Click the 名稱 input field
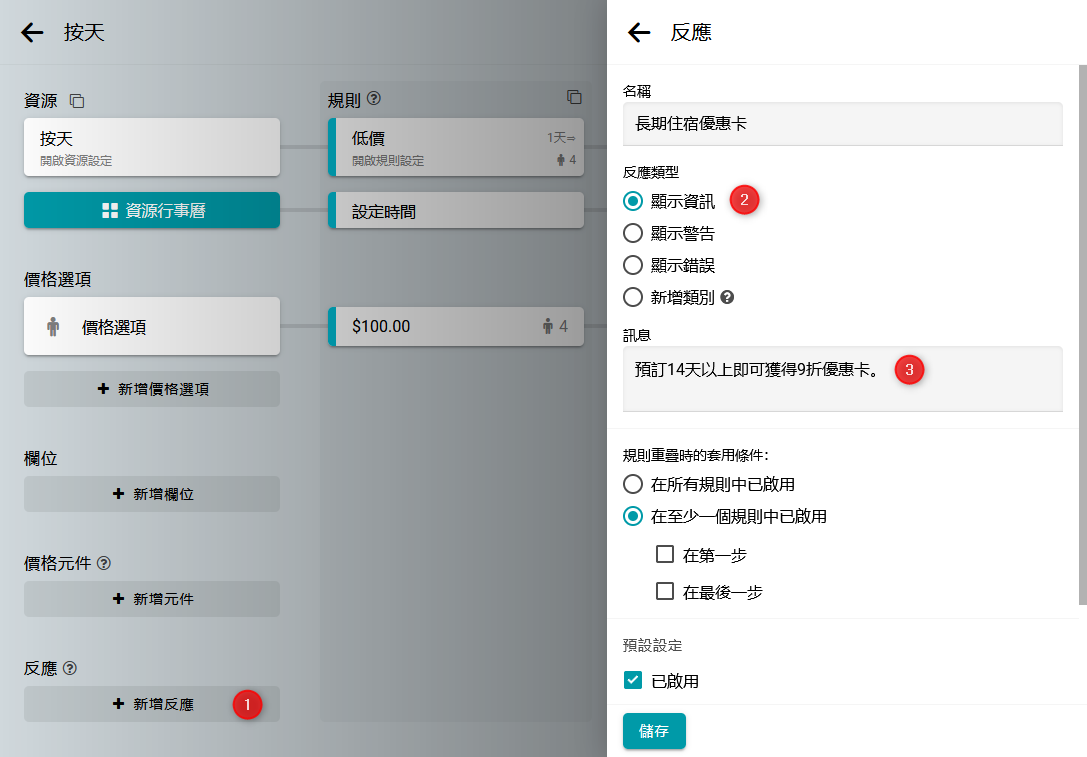Screen dimensions: 1087x757 point(842,125)
